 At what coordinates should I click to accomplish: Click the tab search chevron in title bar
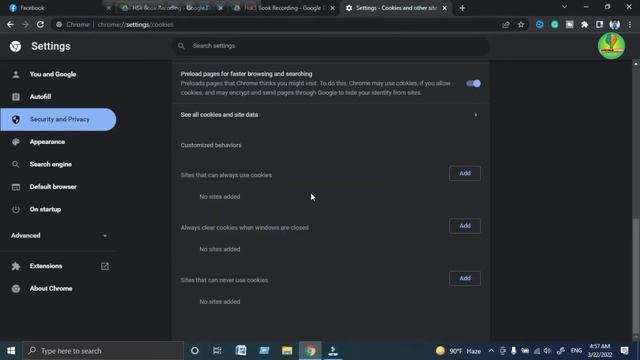pyautogui.click(x=564, y=7)
